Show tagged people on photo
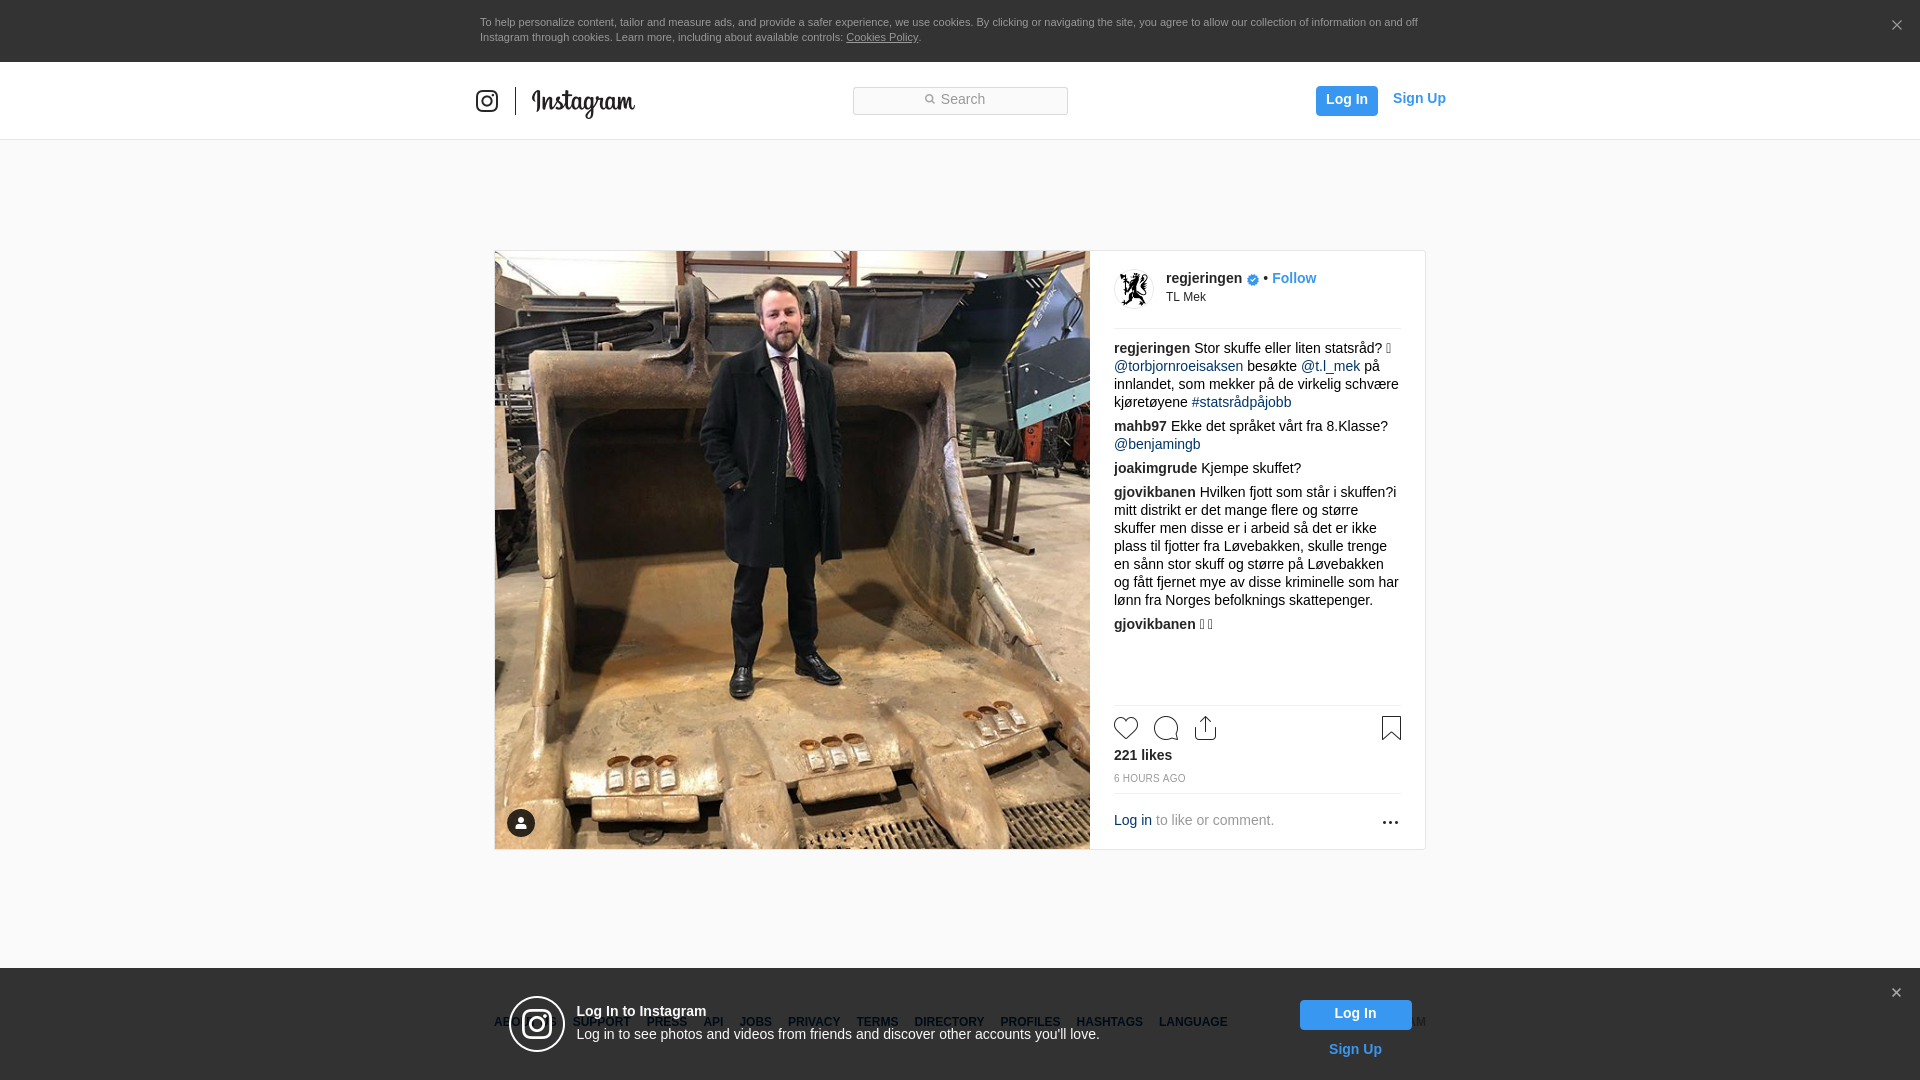The height and width of the screenshot is (1080, 1920). click(x=521, y=823)
